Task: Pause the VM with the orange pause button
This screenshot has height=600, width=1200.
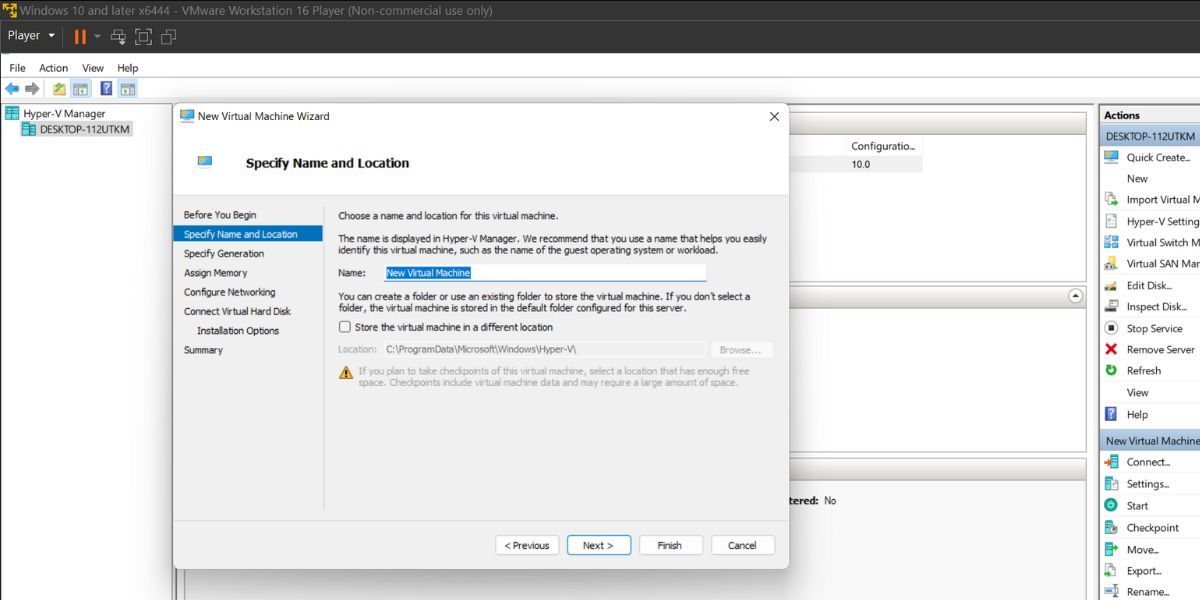Action: tap(80, 37)
